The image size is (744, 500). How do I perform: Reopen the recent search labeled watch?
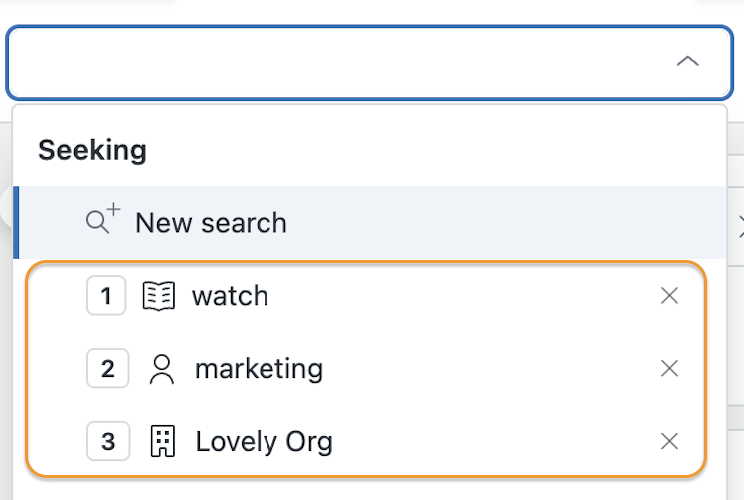(x=230, y=296)
